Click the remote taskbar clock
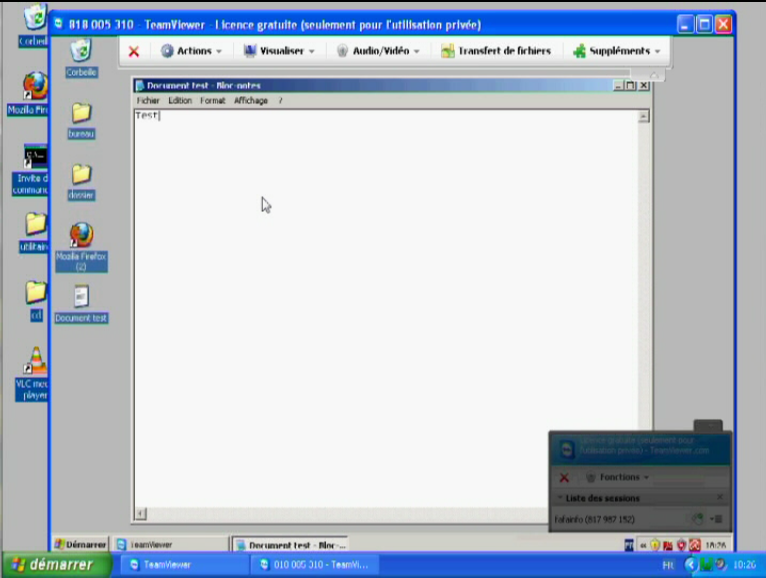Viewport: 766px width, 578px height. [x=715, y=545]
